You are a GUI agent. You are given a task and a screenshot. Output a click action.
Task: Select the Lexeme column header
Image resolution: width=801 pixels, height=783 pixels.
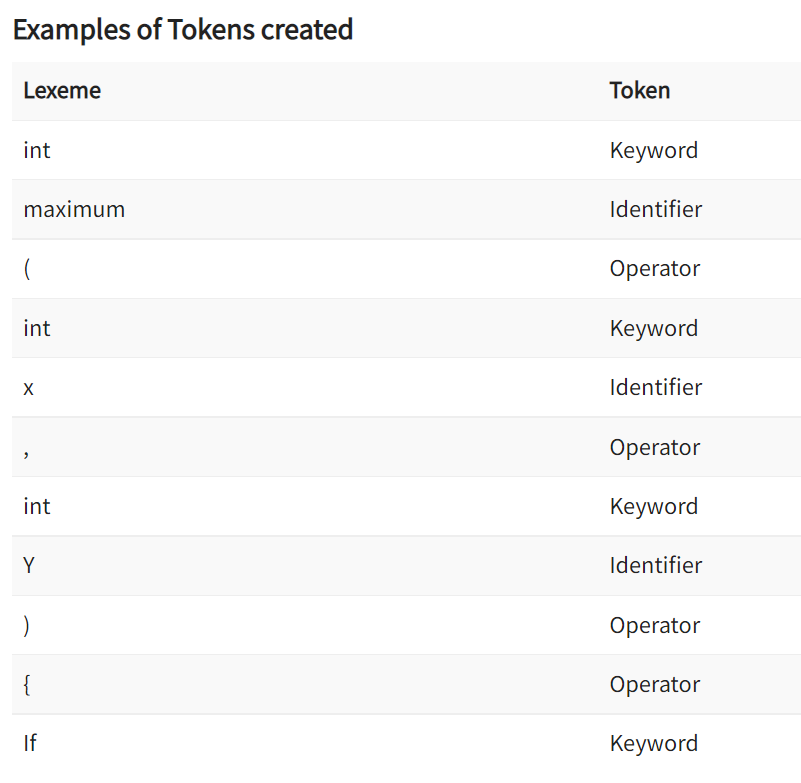62,91
